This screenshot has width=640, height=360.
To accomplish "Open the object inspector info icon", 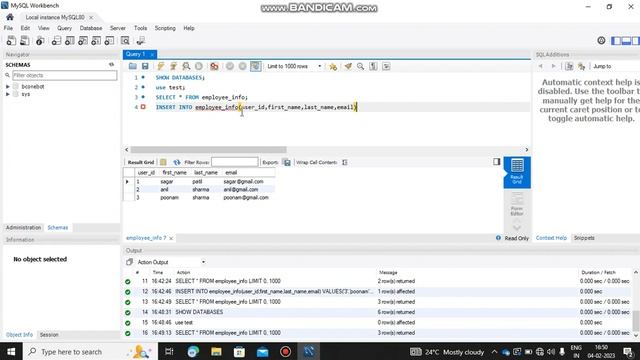I will click(40, 40).
